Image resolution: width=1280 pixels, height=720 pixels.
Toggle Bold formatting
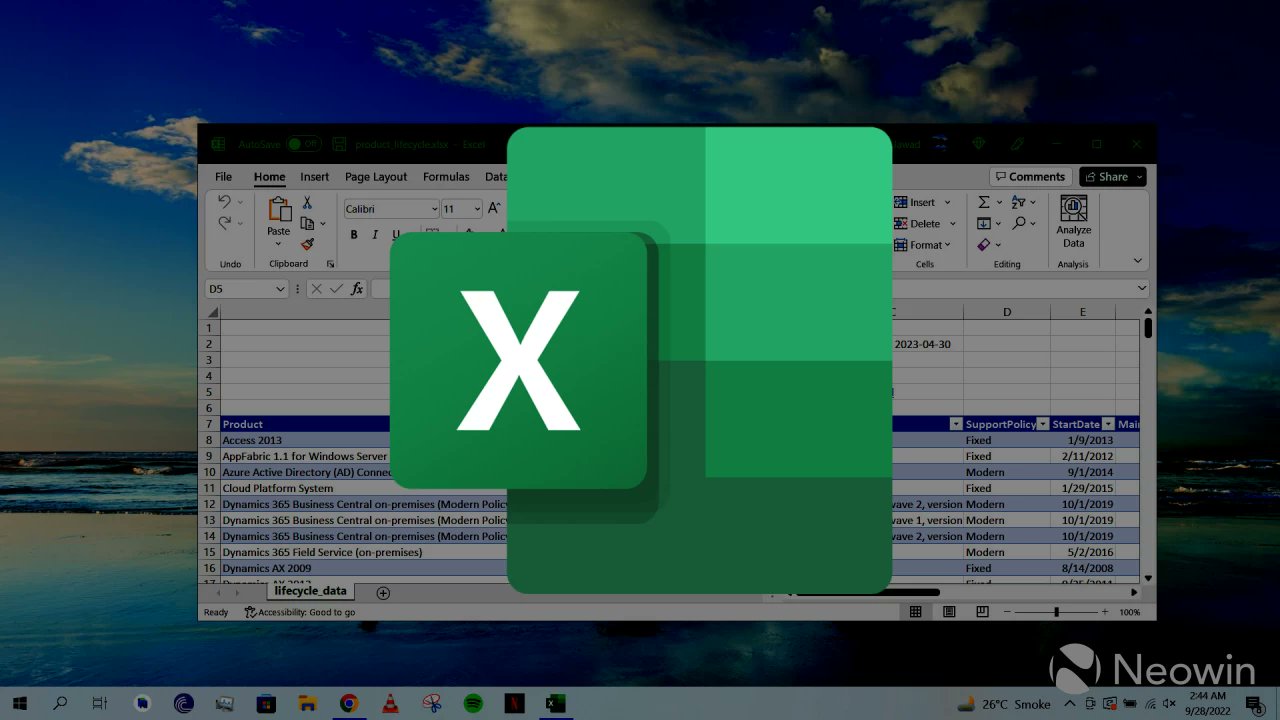(x=353, y=234)
